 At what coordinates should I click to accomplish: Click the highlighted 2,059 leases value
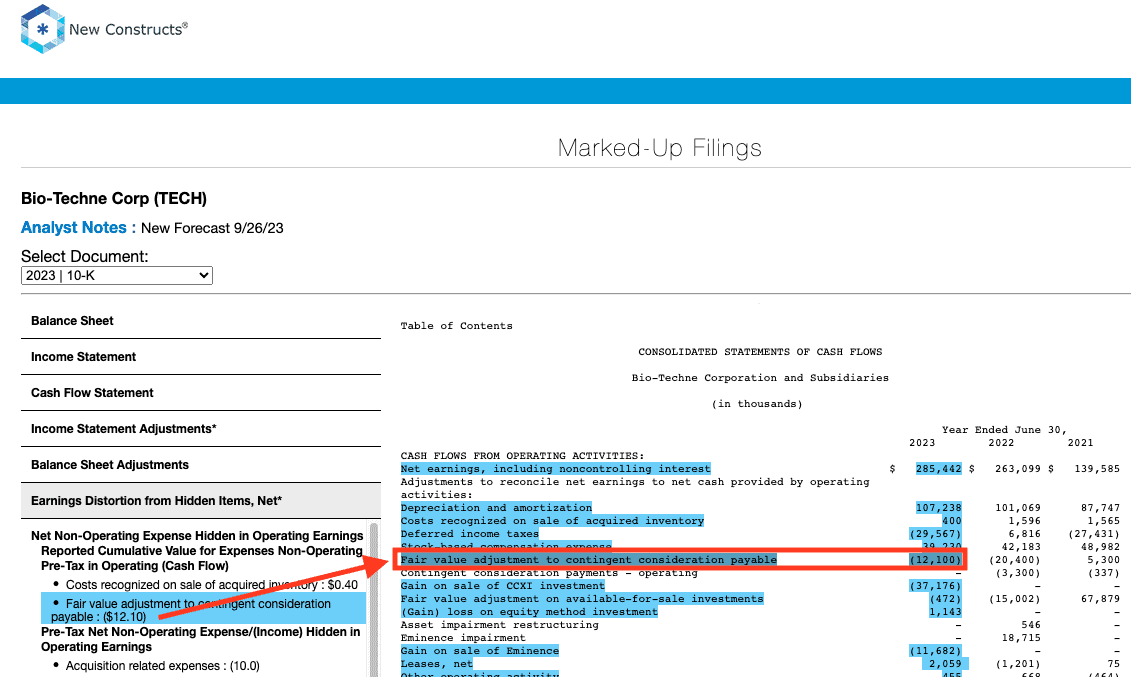click(x=945, y=663)
